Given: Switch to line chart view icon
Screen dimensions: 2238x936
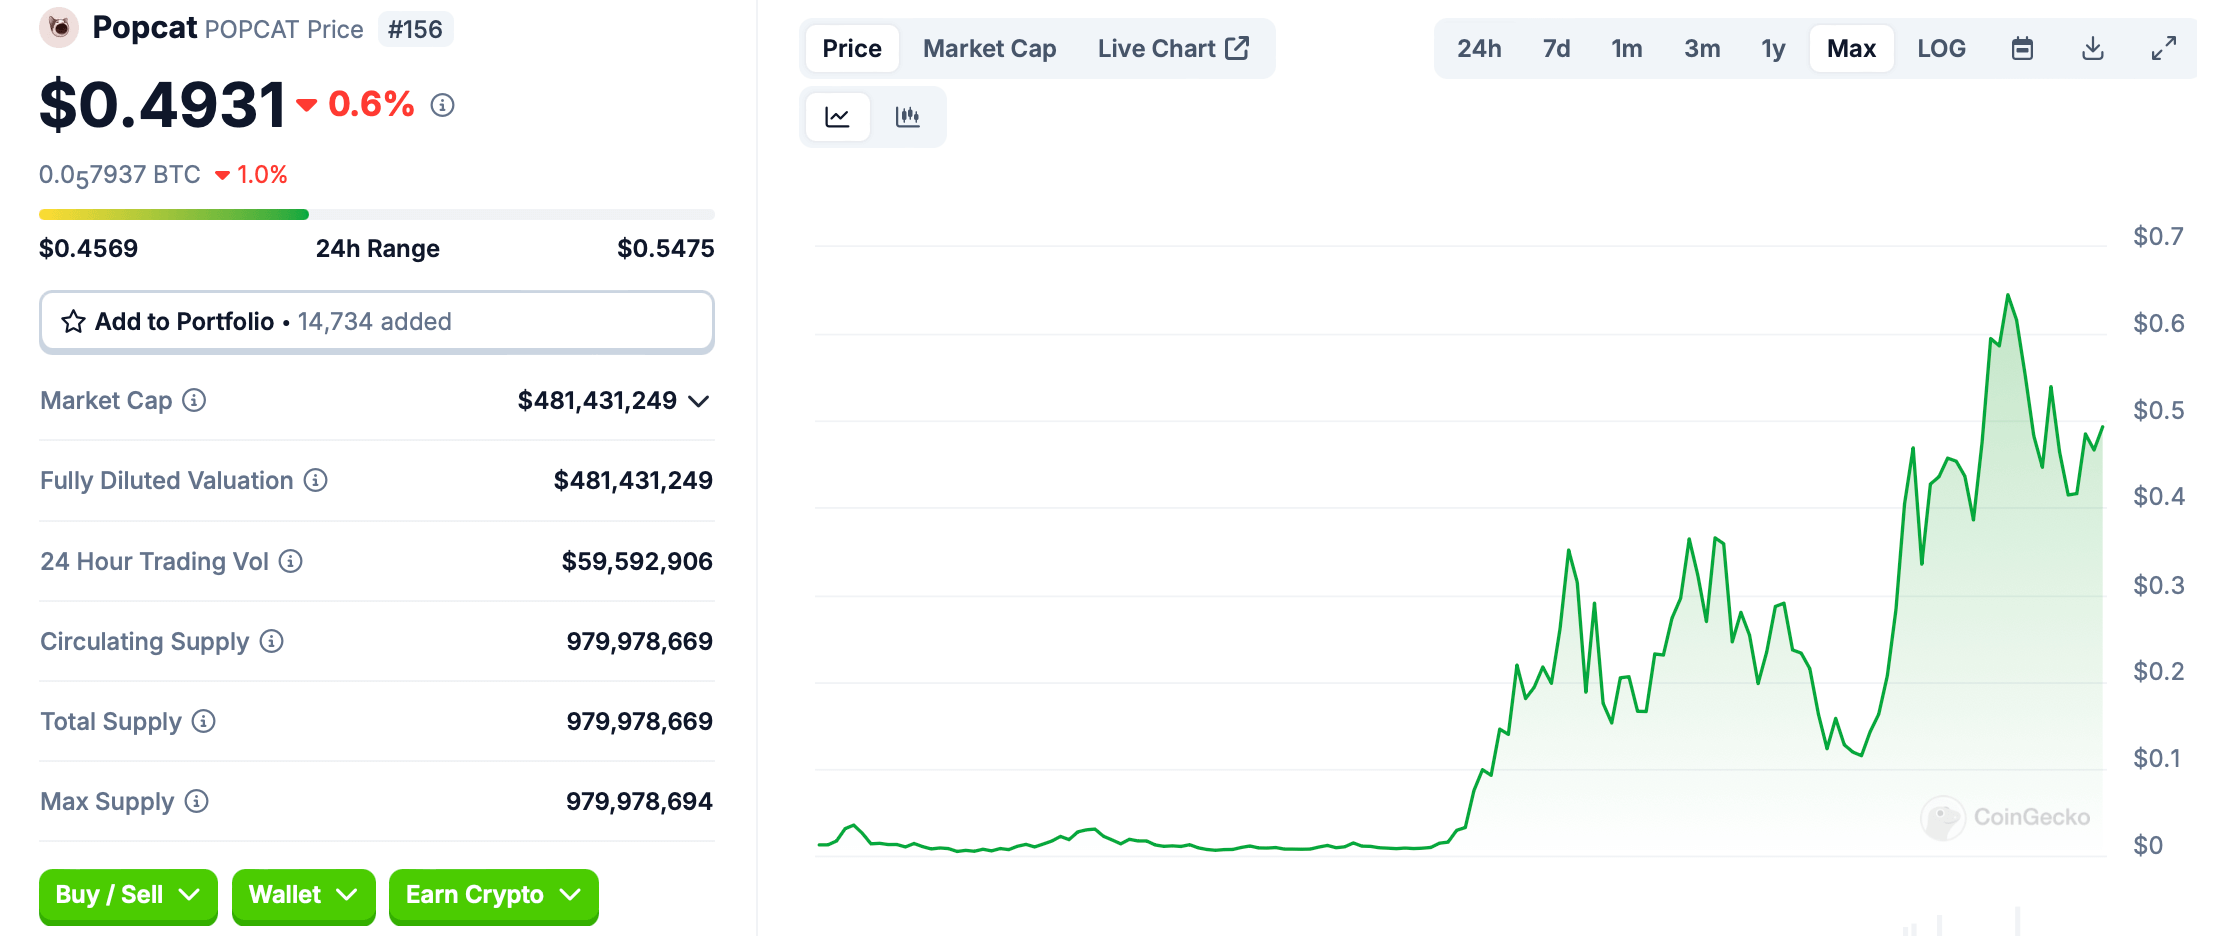Looking at the screenshot, I should pos(837,117).
